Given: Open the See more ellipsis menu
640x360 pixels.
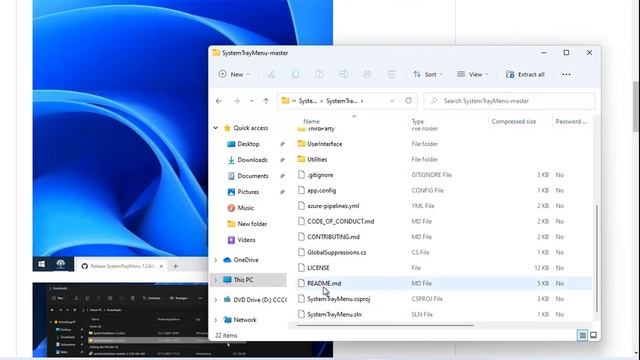Looking at the screenshot, I should [566, 74].
